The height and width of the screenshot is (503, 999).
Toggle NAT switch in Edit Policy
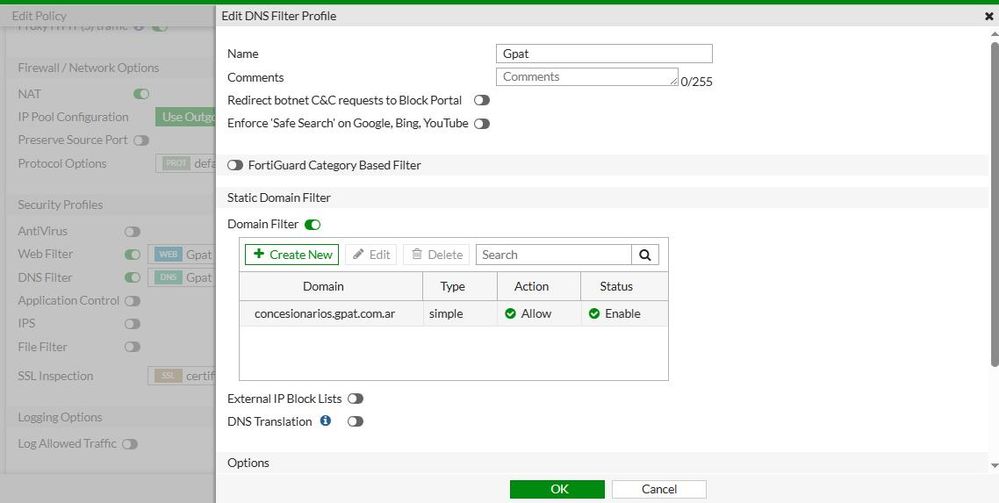pos(141,94)
